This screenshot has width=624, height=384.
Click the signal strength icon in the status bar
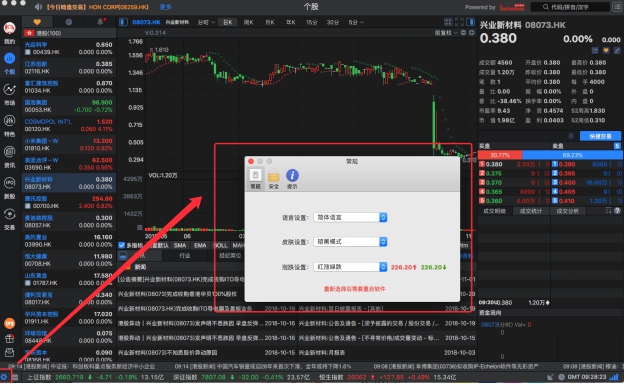coord(614,377)
